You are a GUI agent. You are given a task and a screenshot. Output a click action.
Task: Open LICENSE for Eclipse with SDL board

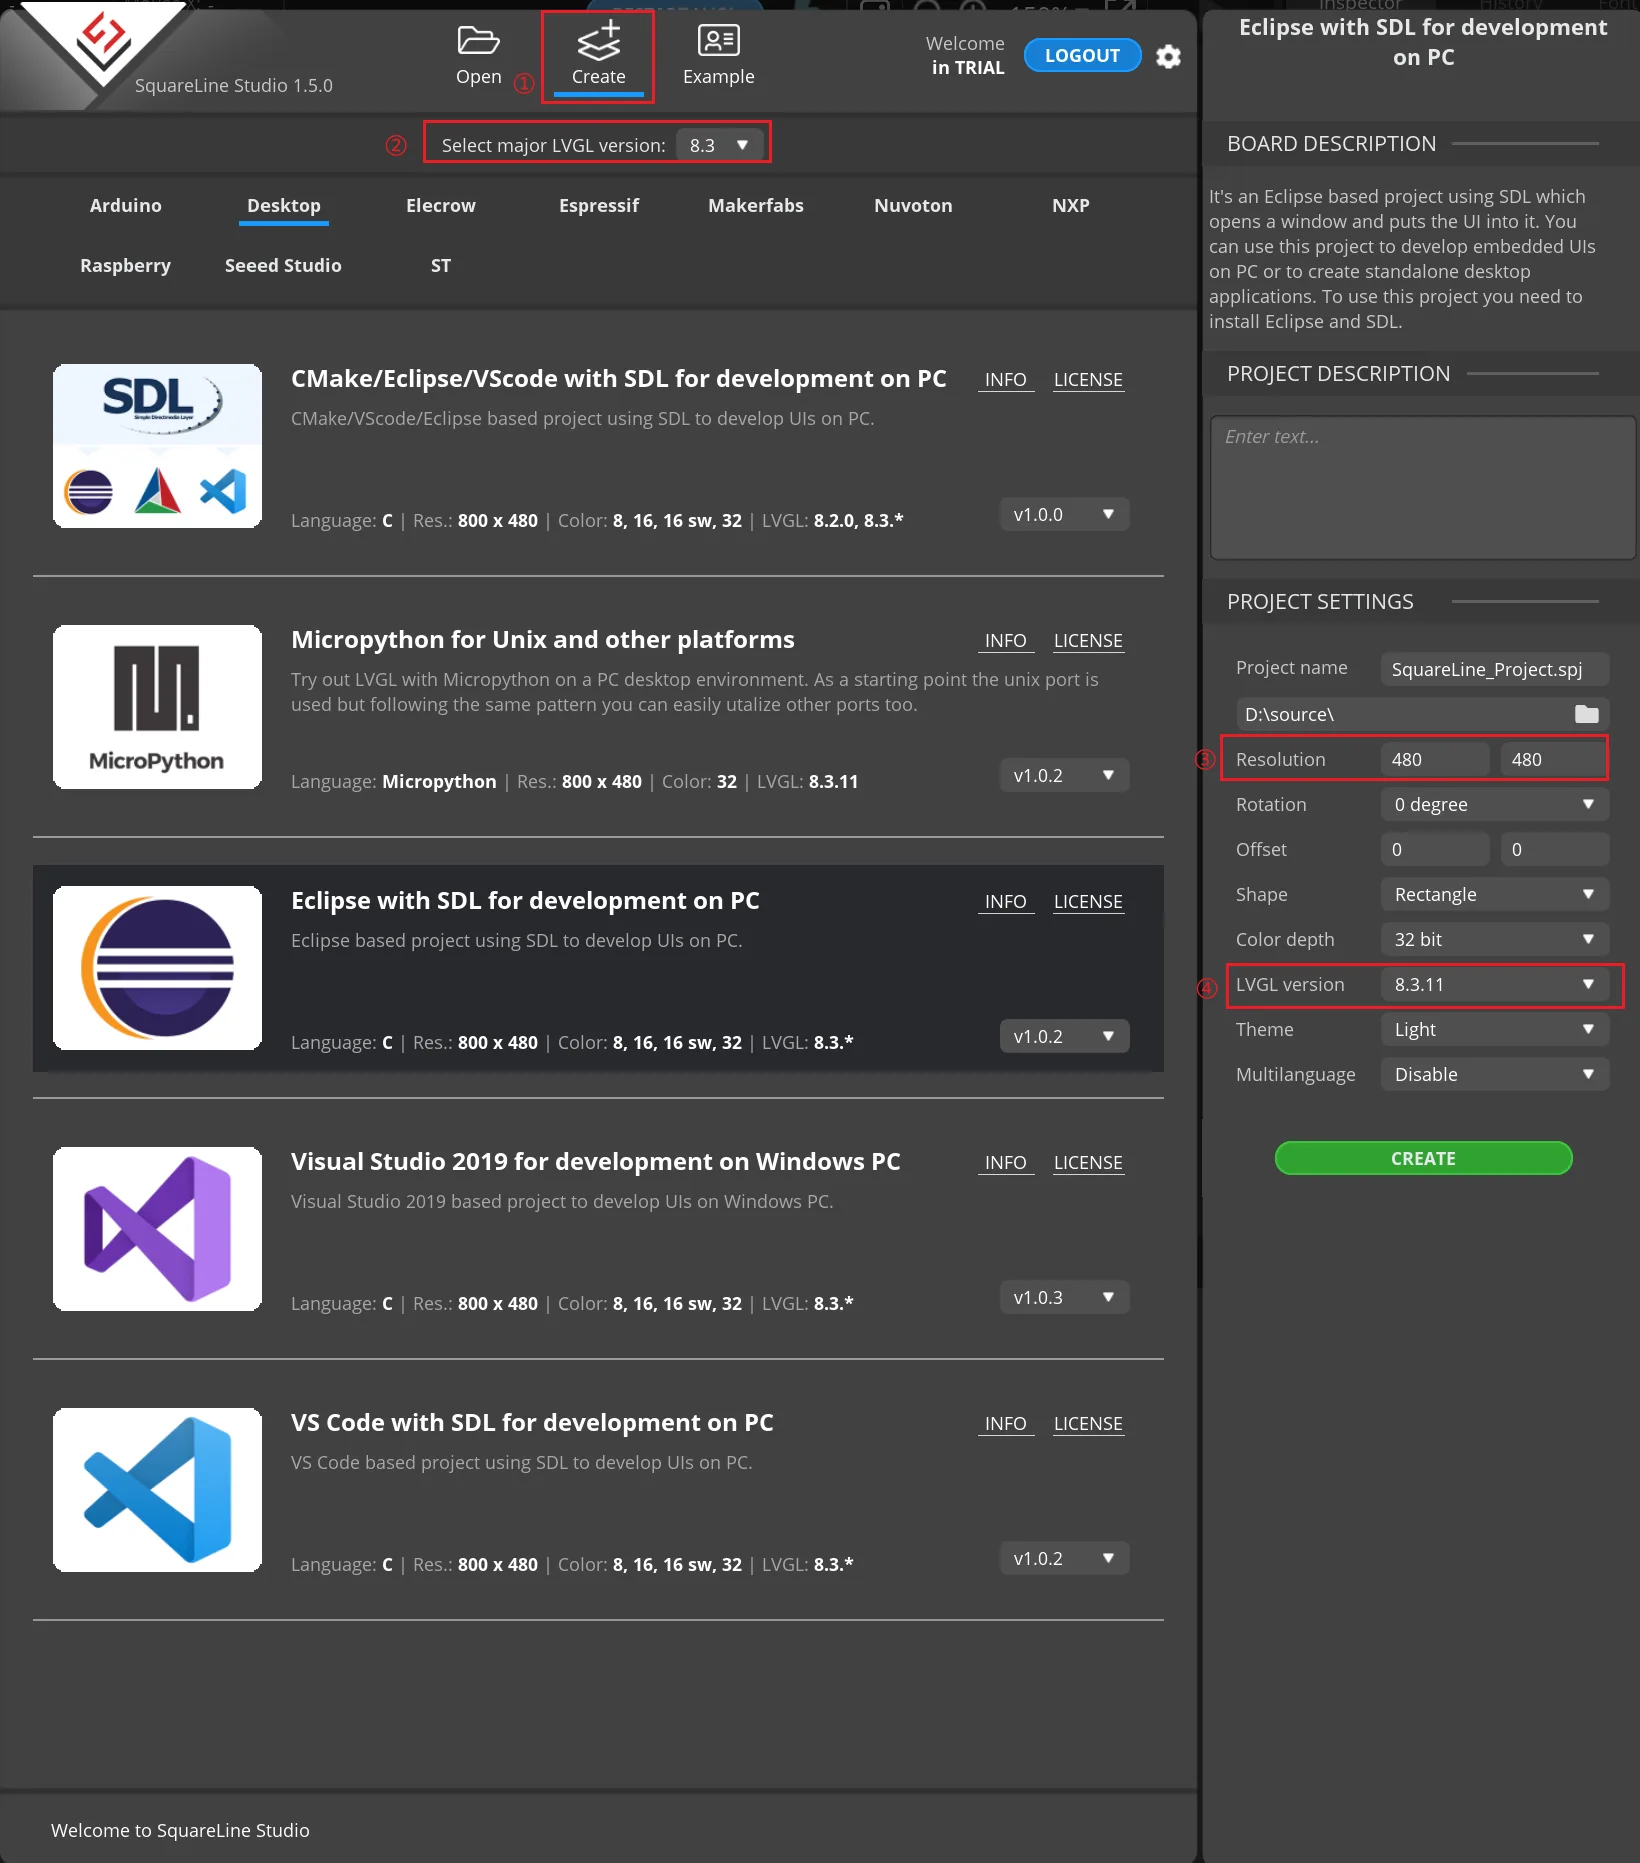click(1088, 902)
